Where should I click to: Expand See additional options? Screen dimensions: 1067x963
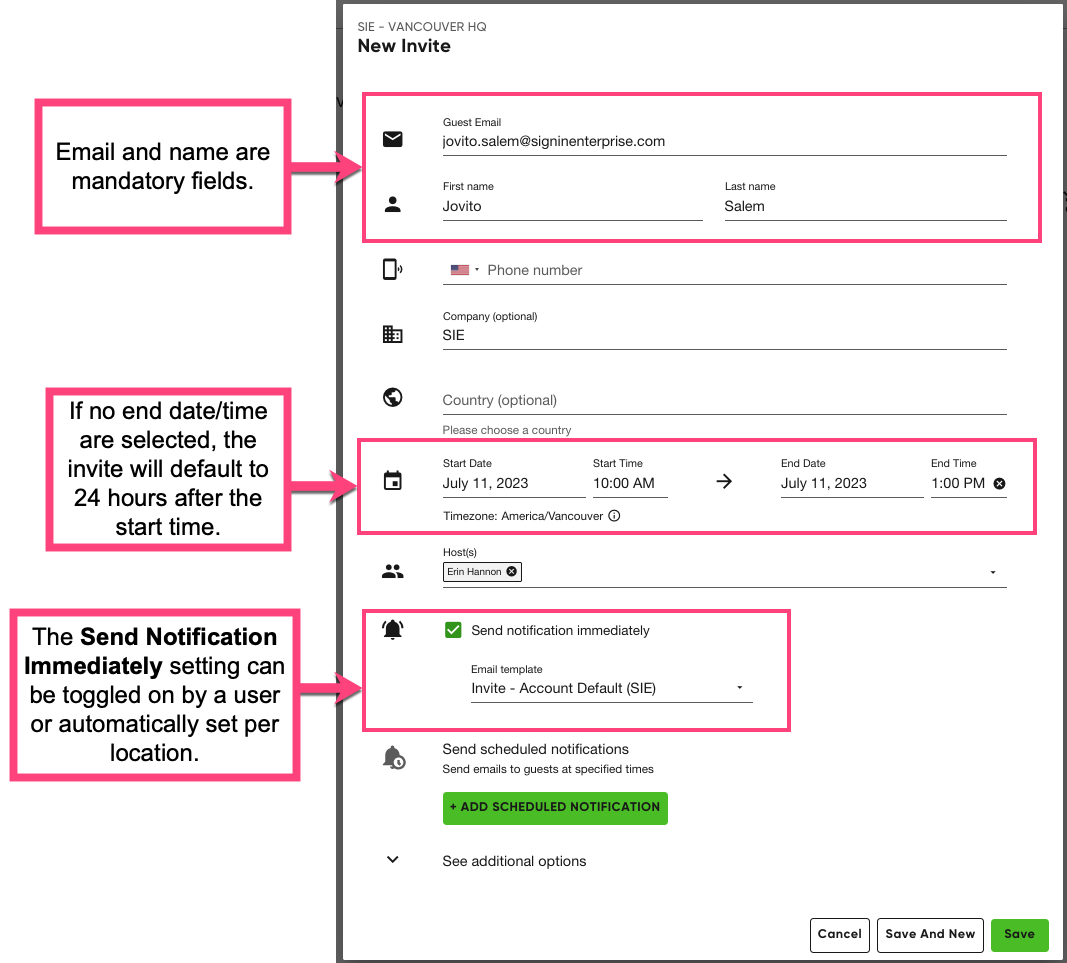click(393, 860)
